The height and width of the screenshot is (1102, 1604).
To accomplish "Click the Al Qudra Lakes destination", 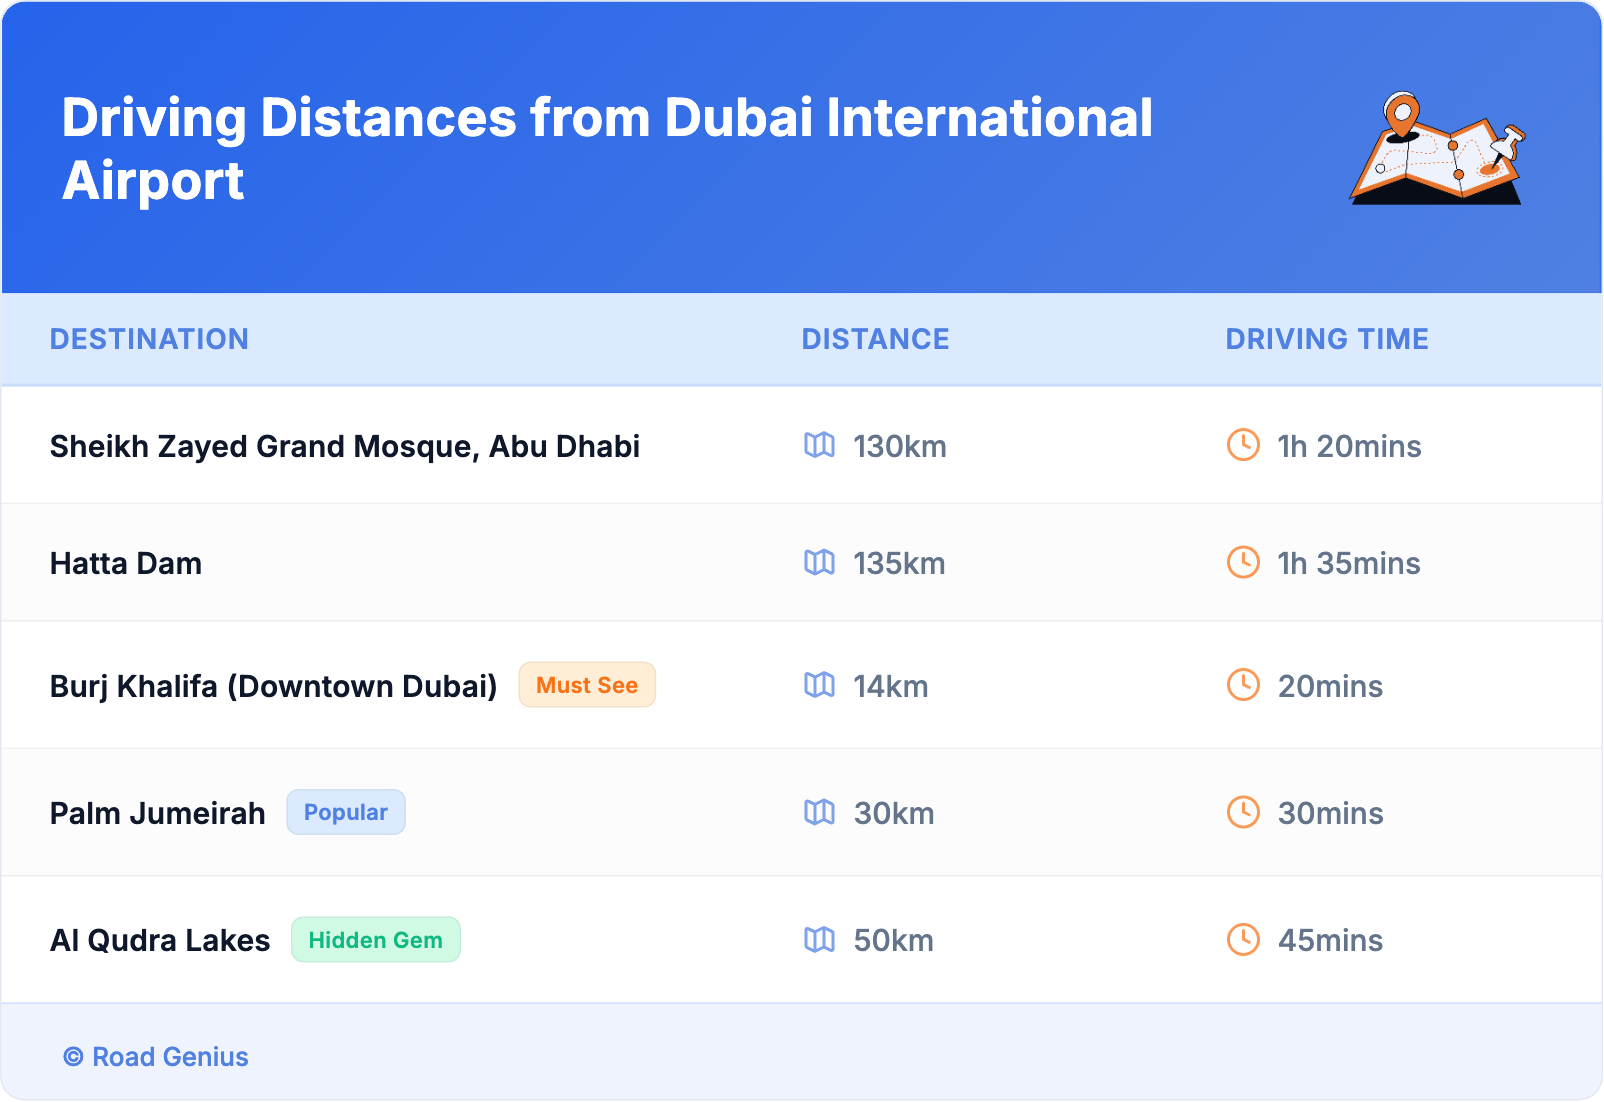I will tap(160, 940).
